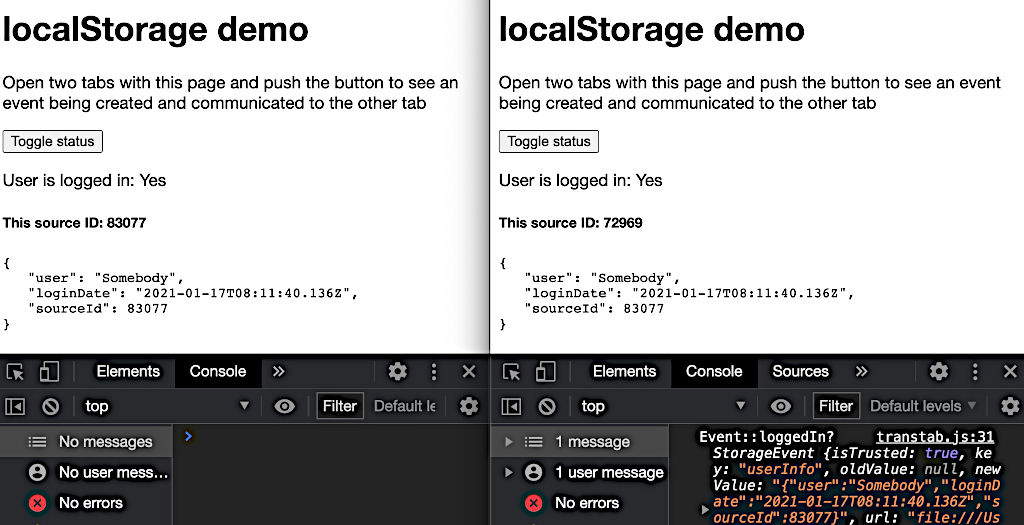Toggle console sidebar in left DevTools

click(15, 406)
